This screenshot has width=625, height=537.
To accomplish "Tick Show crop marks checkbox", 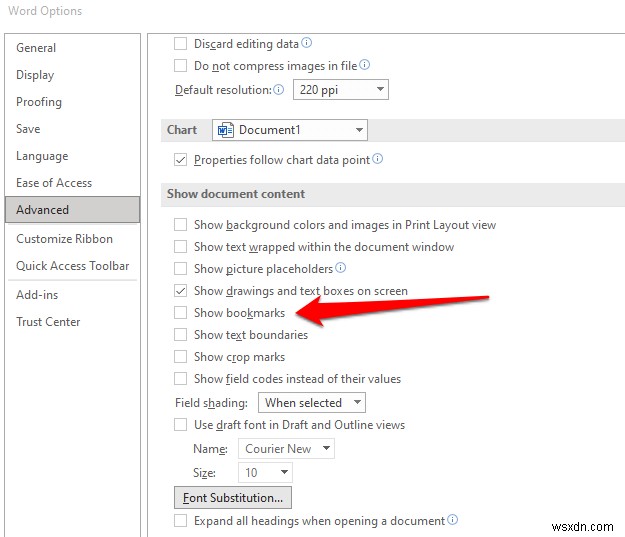I will tap(181, 356).
